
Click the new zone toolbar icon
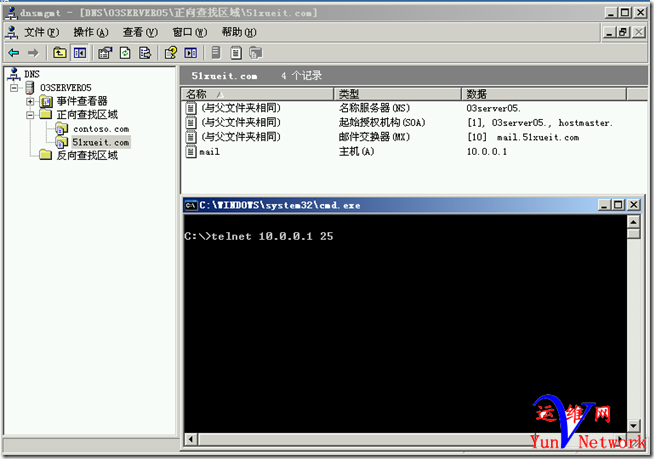pos(255,53)
